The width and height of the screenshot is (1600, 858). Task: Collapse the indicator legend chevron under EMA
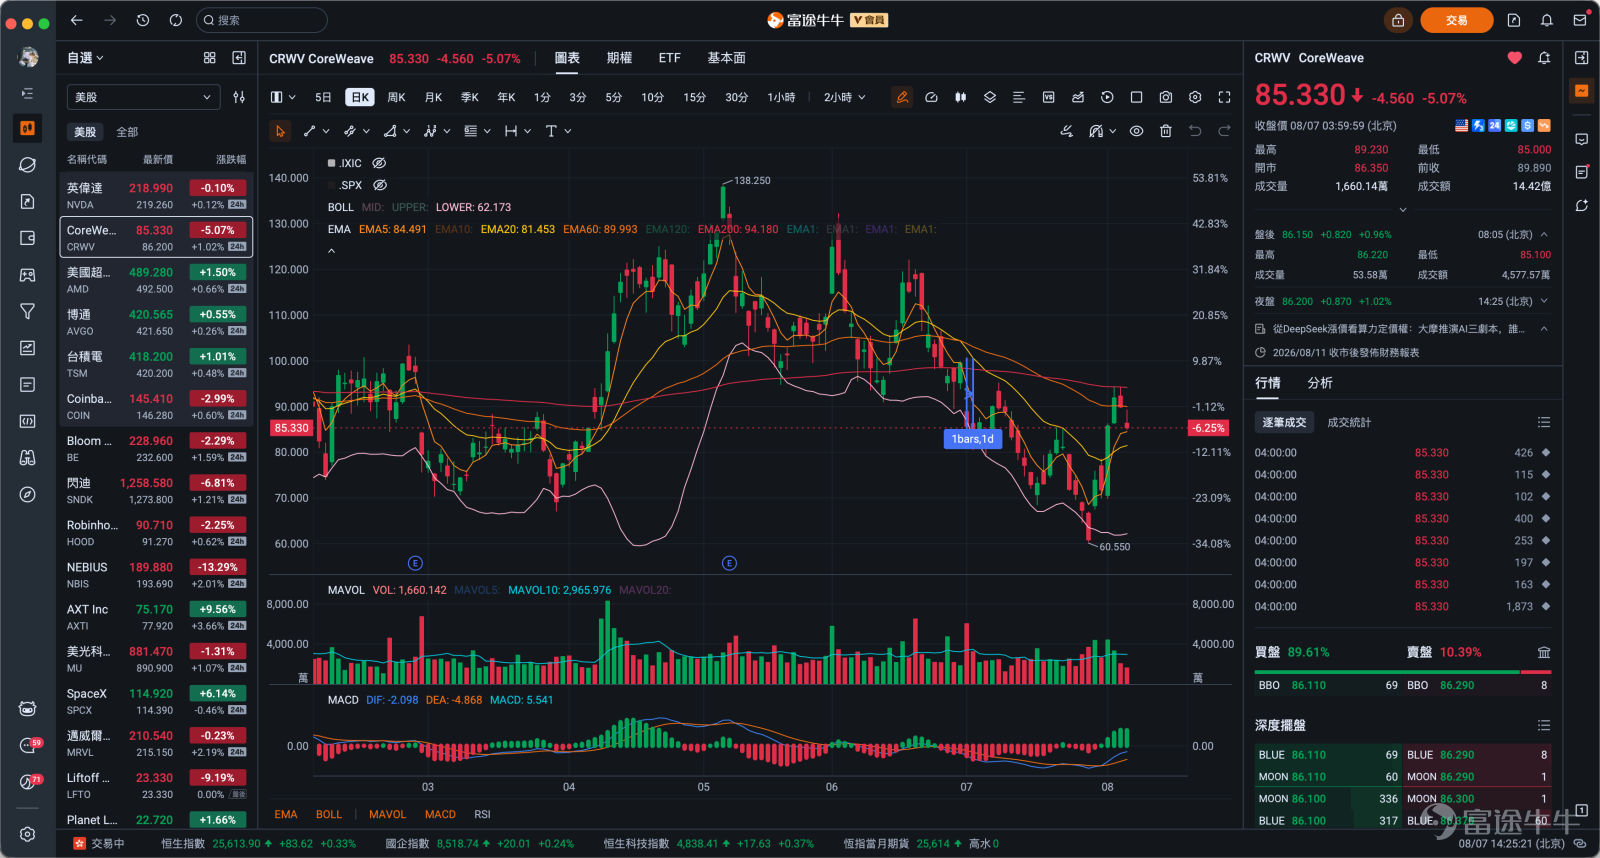pos(332,251)
